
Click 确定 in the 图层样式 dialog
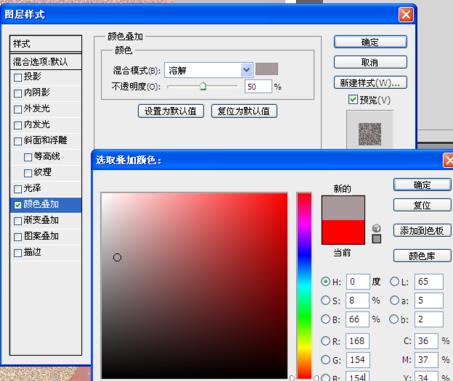[370, 42]
